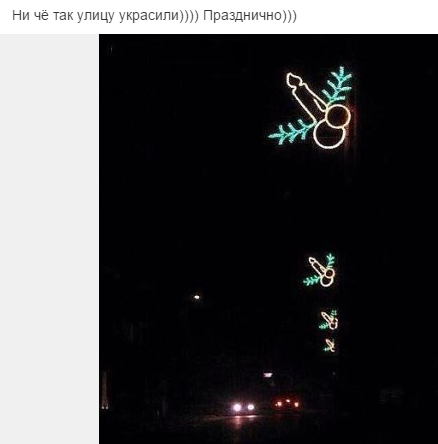The image size is (438, 444).
Task: Click the word "украсили" in the post text
Action: point(149,16)
